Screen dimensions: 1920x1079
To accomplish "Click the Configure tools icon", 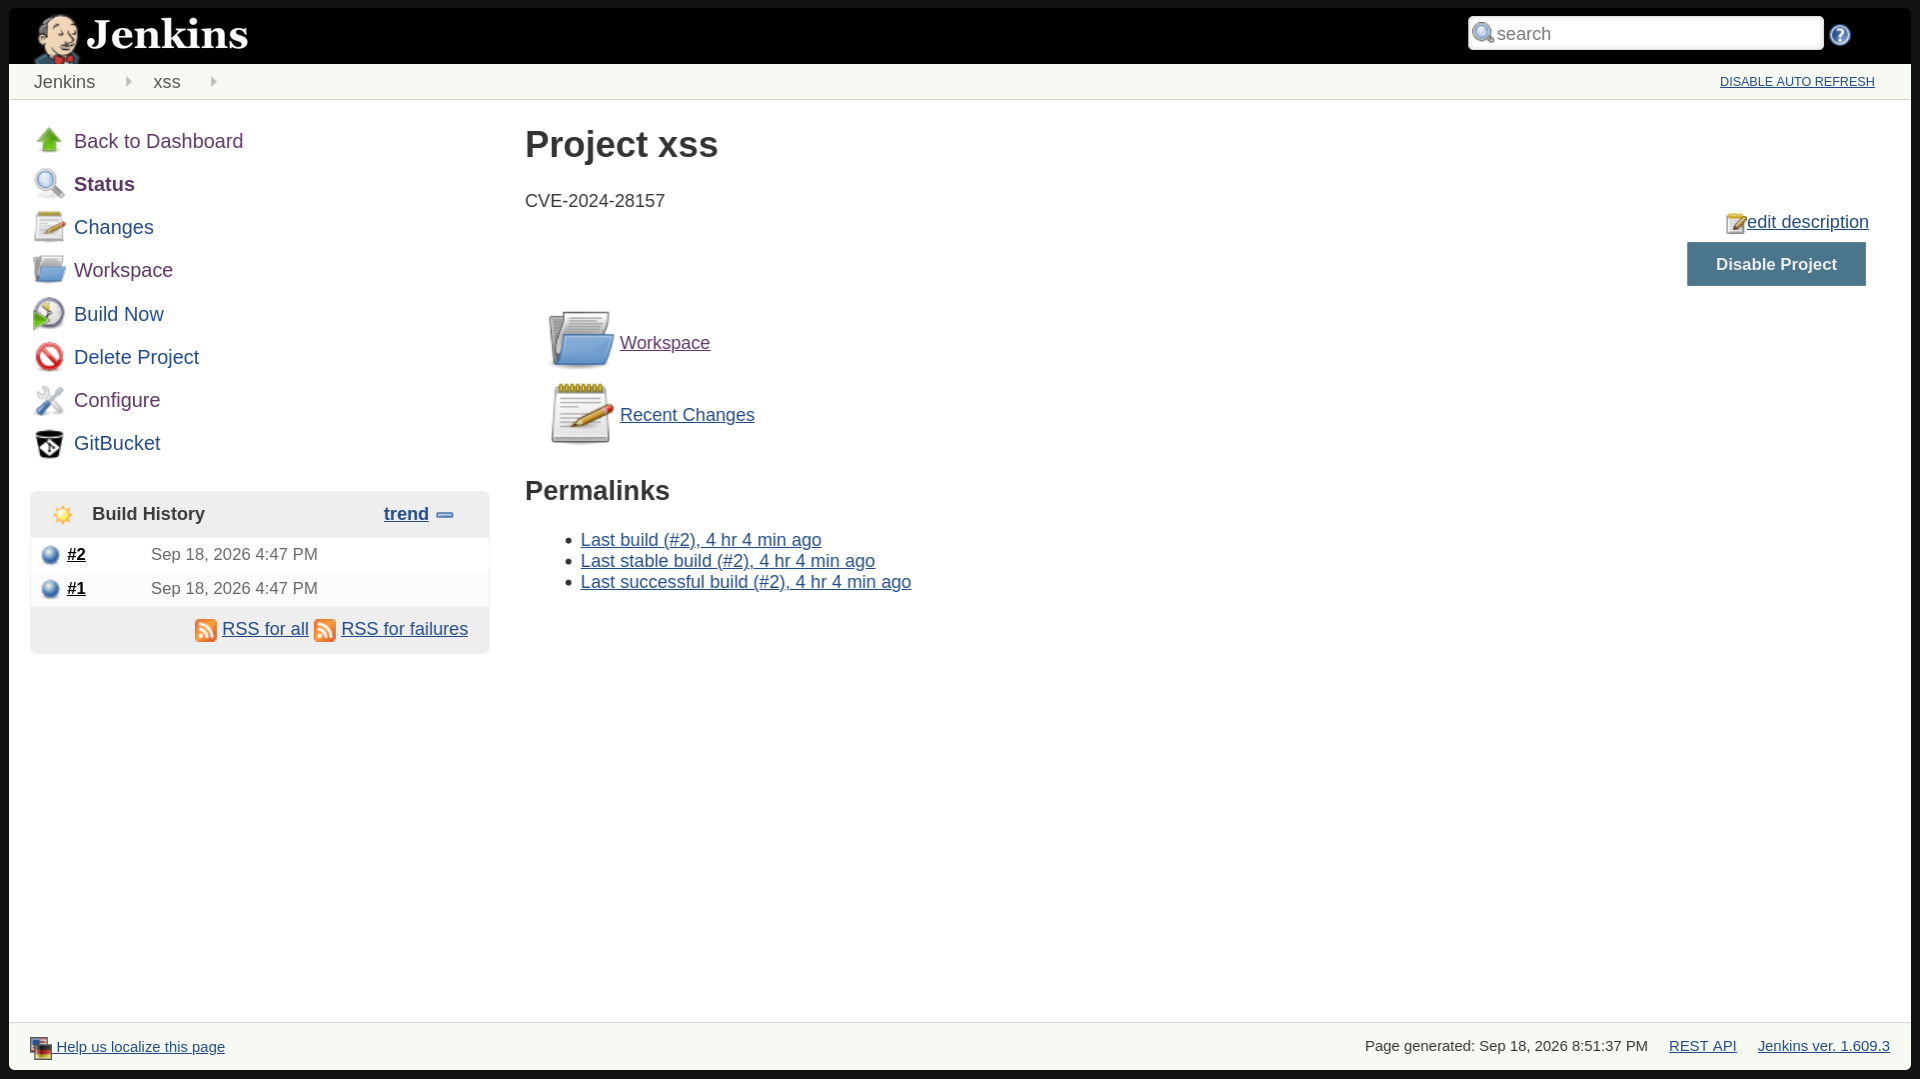I will pos(49,400).
